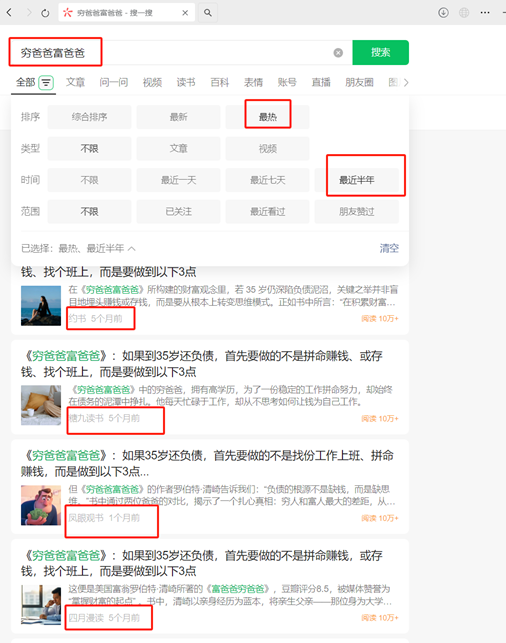Select the 全部 tab

(x=25, y=82)
